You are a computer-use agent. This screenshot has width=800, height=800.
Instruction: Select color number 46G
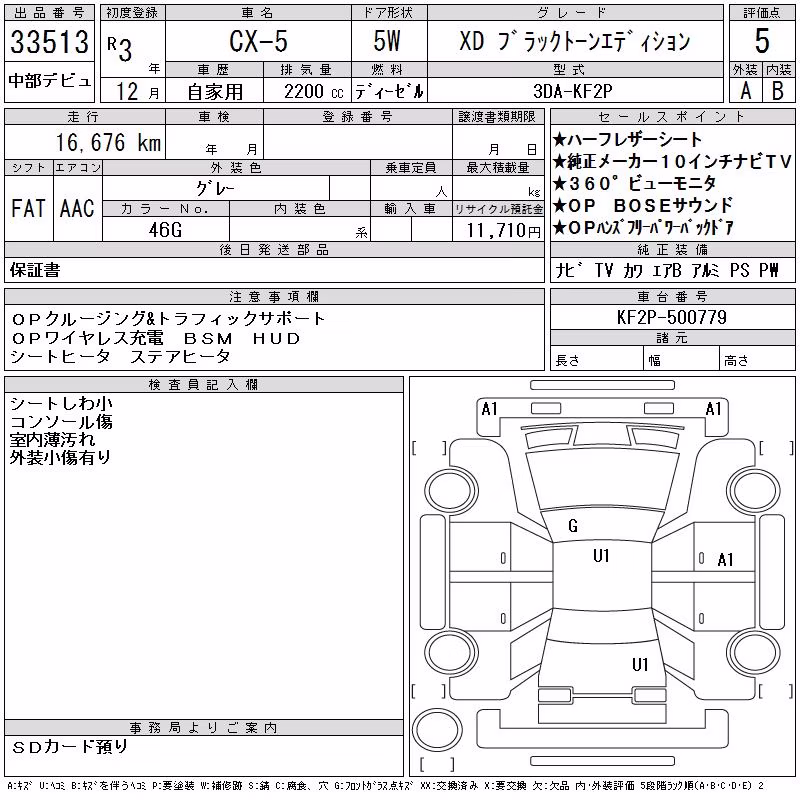[x=165, y=230]
